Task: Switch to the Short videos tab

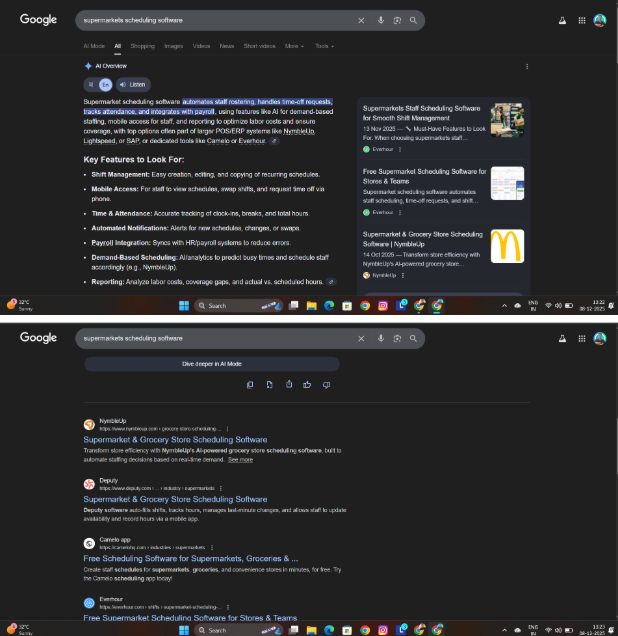Action: [x=260, y=46]
